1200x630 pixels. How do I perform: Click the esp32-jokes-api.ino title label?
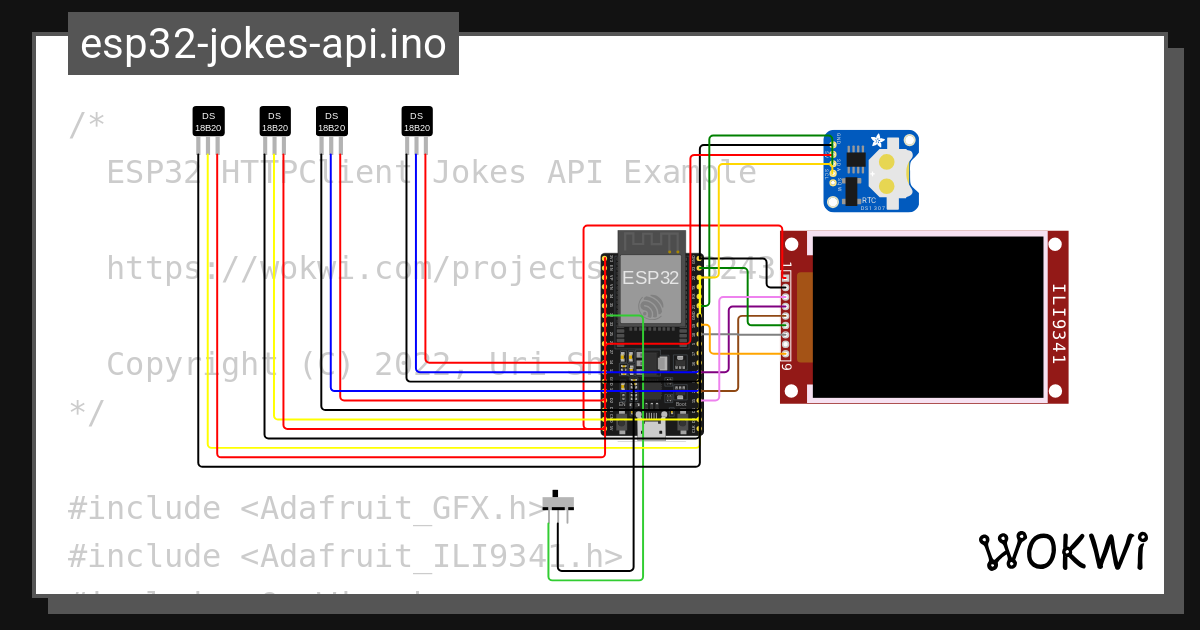tap(263, 44)
